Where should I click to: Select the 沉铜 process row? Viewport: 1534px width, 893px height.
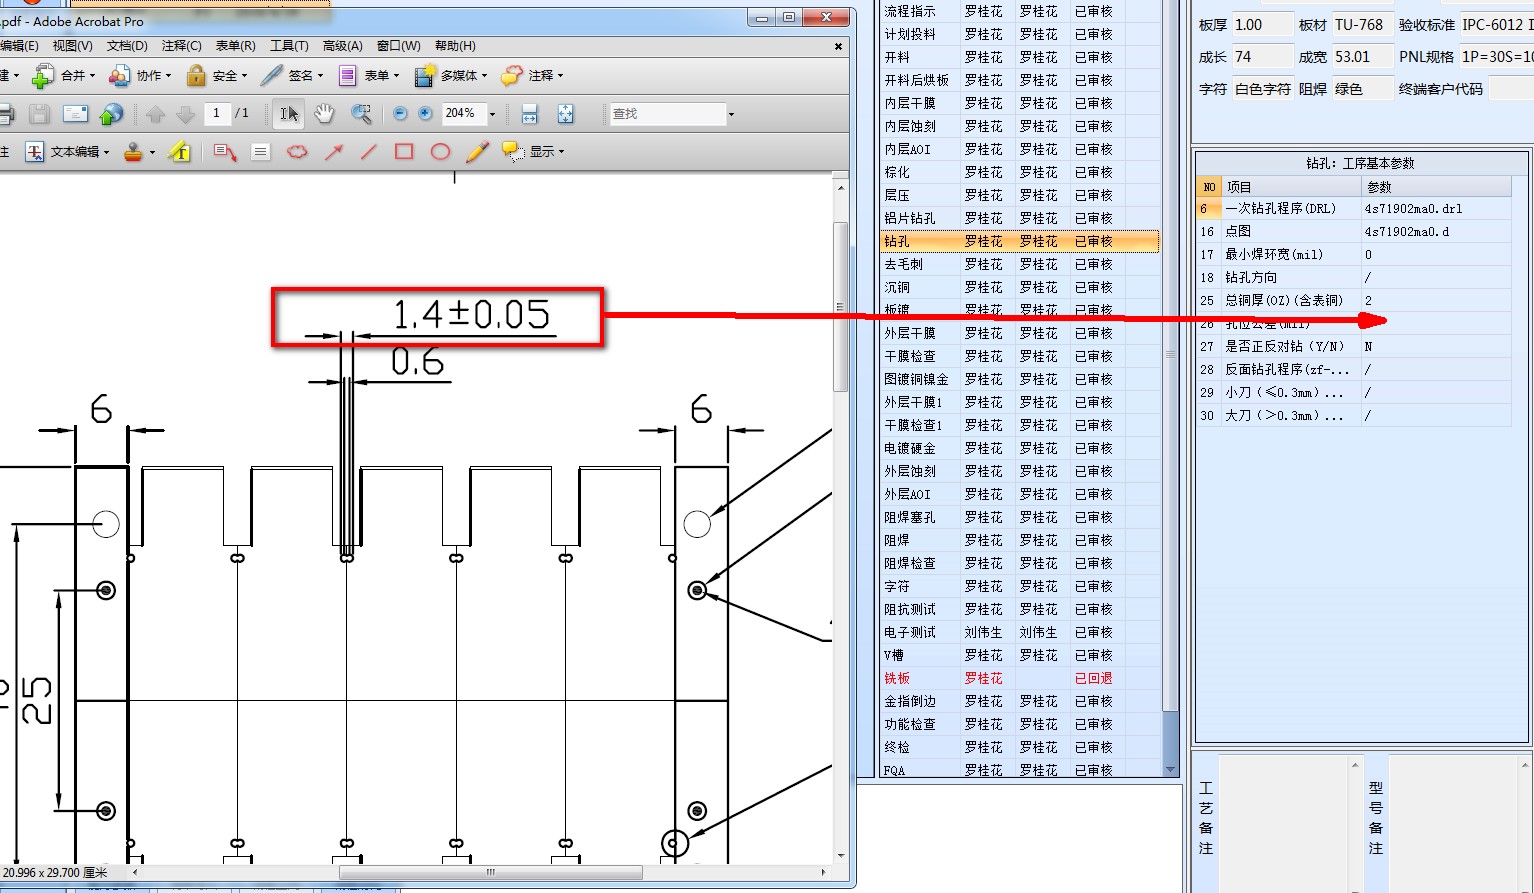pos(1019,287)
